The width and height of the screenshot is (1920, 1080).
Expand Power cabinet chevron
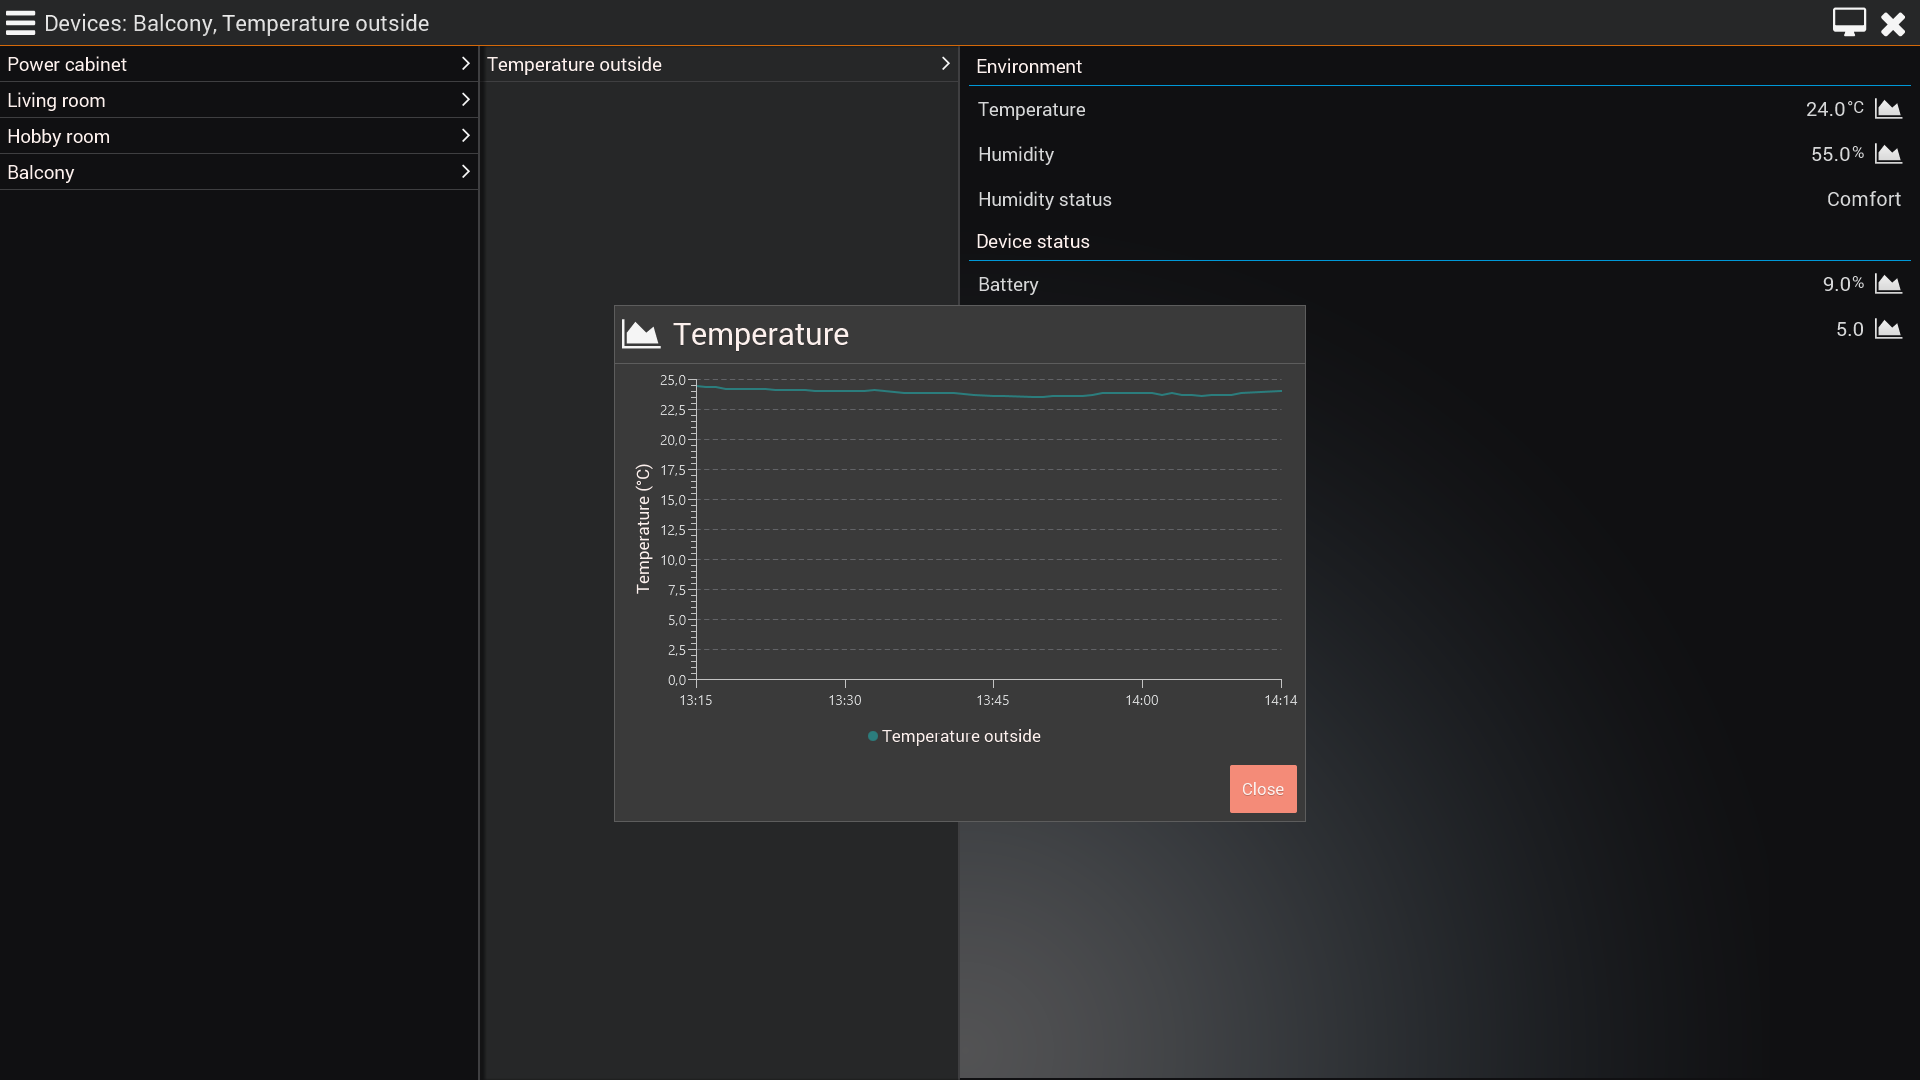point(465,64)
